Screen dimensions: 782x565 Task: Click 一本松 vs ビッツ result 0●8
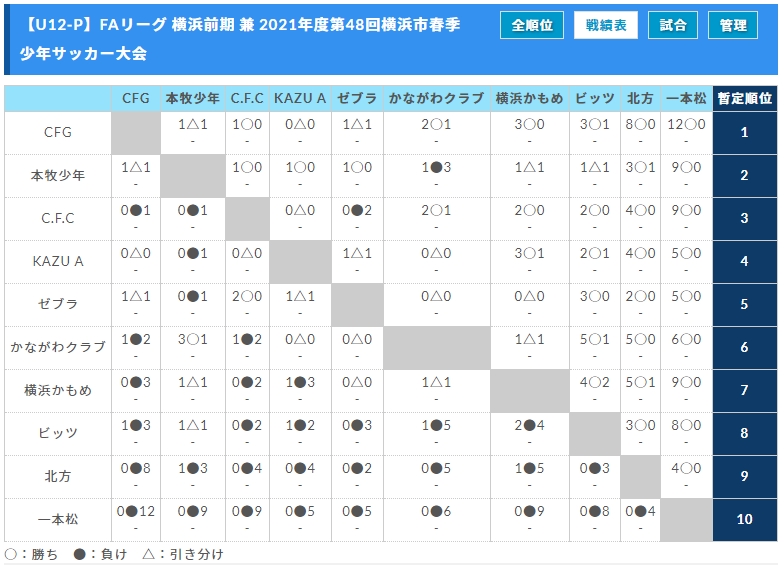click(594, 511)
